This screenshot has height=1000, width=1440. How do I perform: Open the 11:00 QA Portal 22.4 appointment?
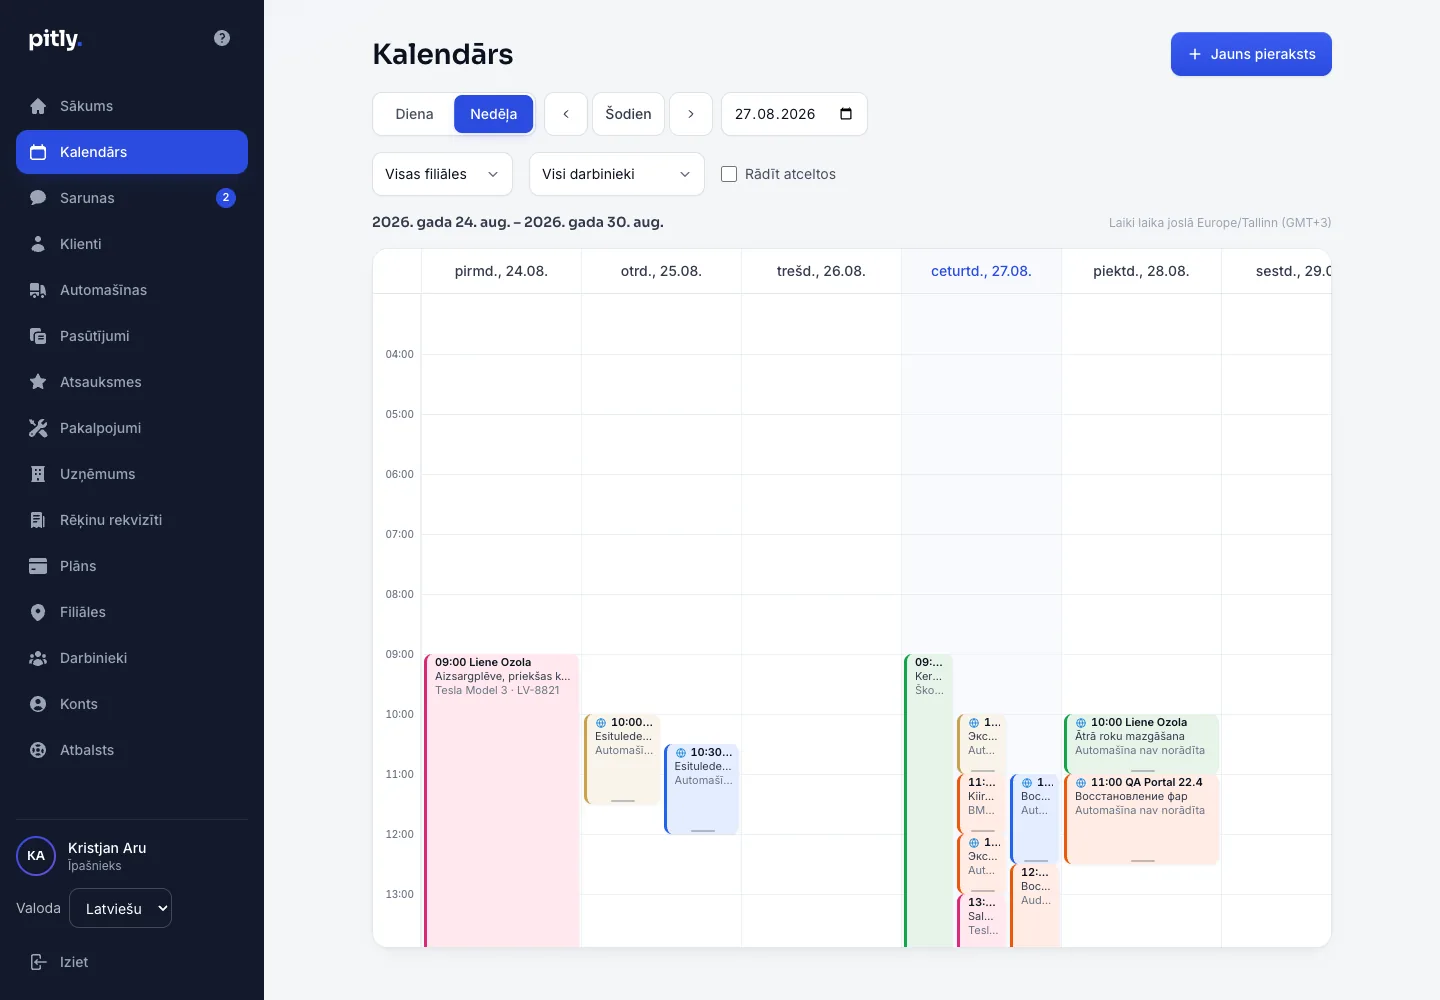1141,819
